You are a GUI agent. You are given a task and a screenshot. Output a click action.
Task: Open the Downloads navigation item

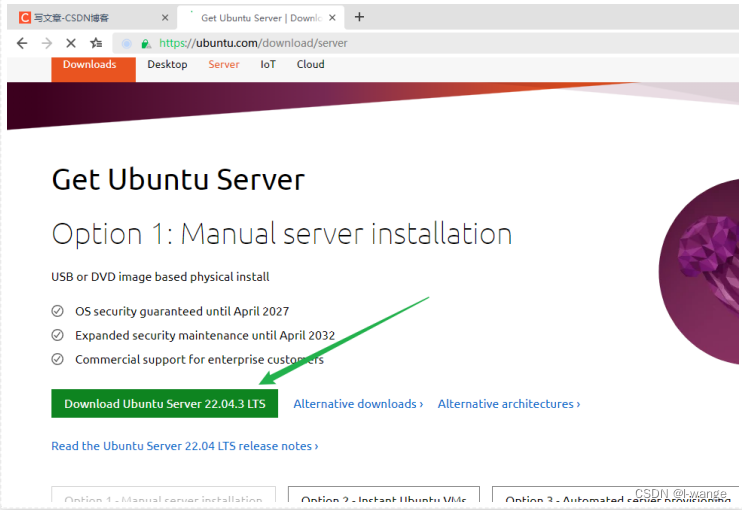click(x=93, y=69)
